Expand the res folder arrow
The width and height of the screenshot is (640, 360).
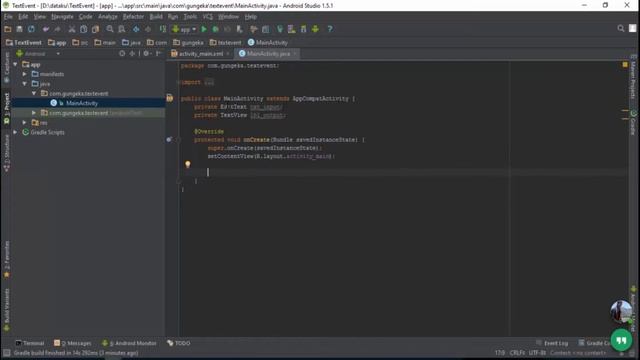tap(25, 122)
